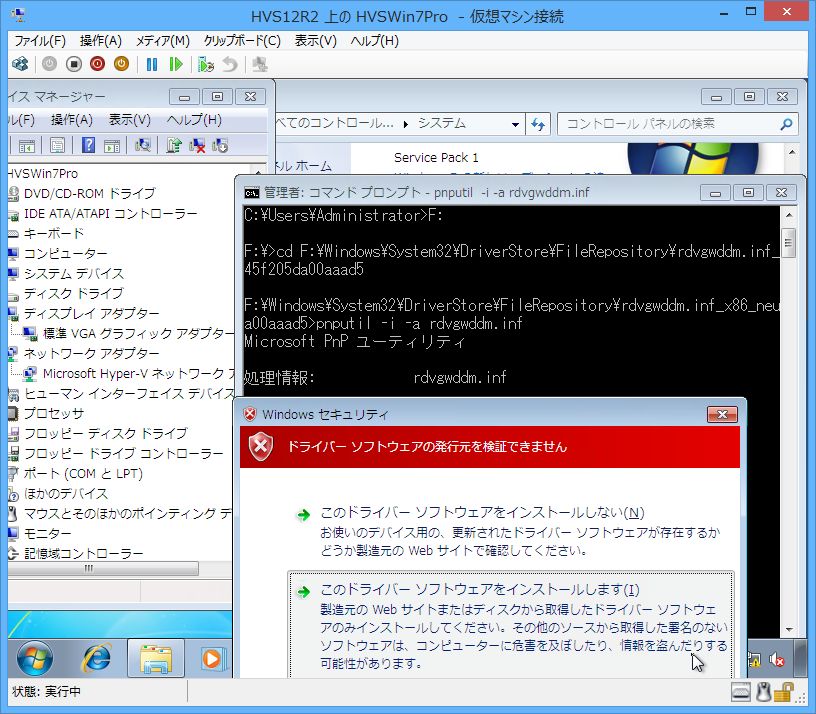This screenshot has width=816, height=714.
Task: Create a checkpoint from the VM toolbar
Action: (x=206, y=65)
